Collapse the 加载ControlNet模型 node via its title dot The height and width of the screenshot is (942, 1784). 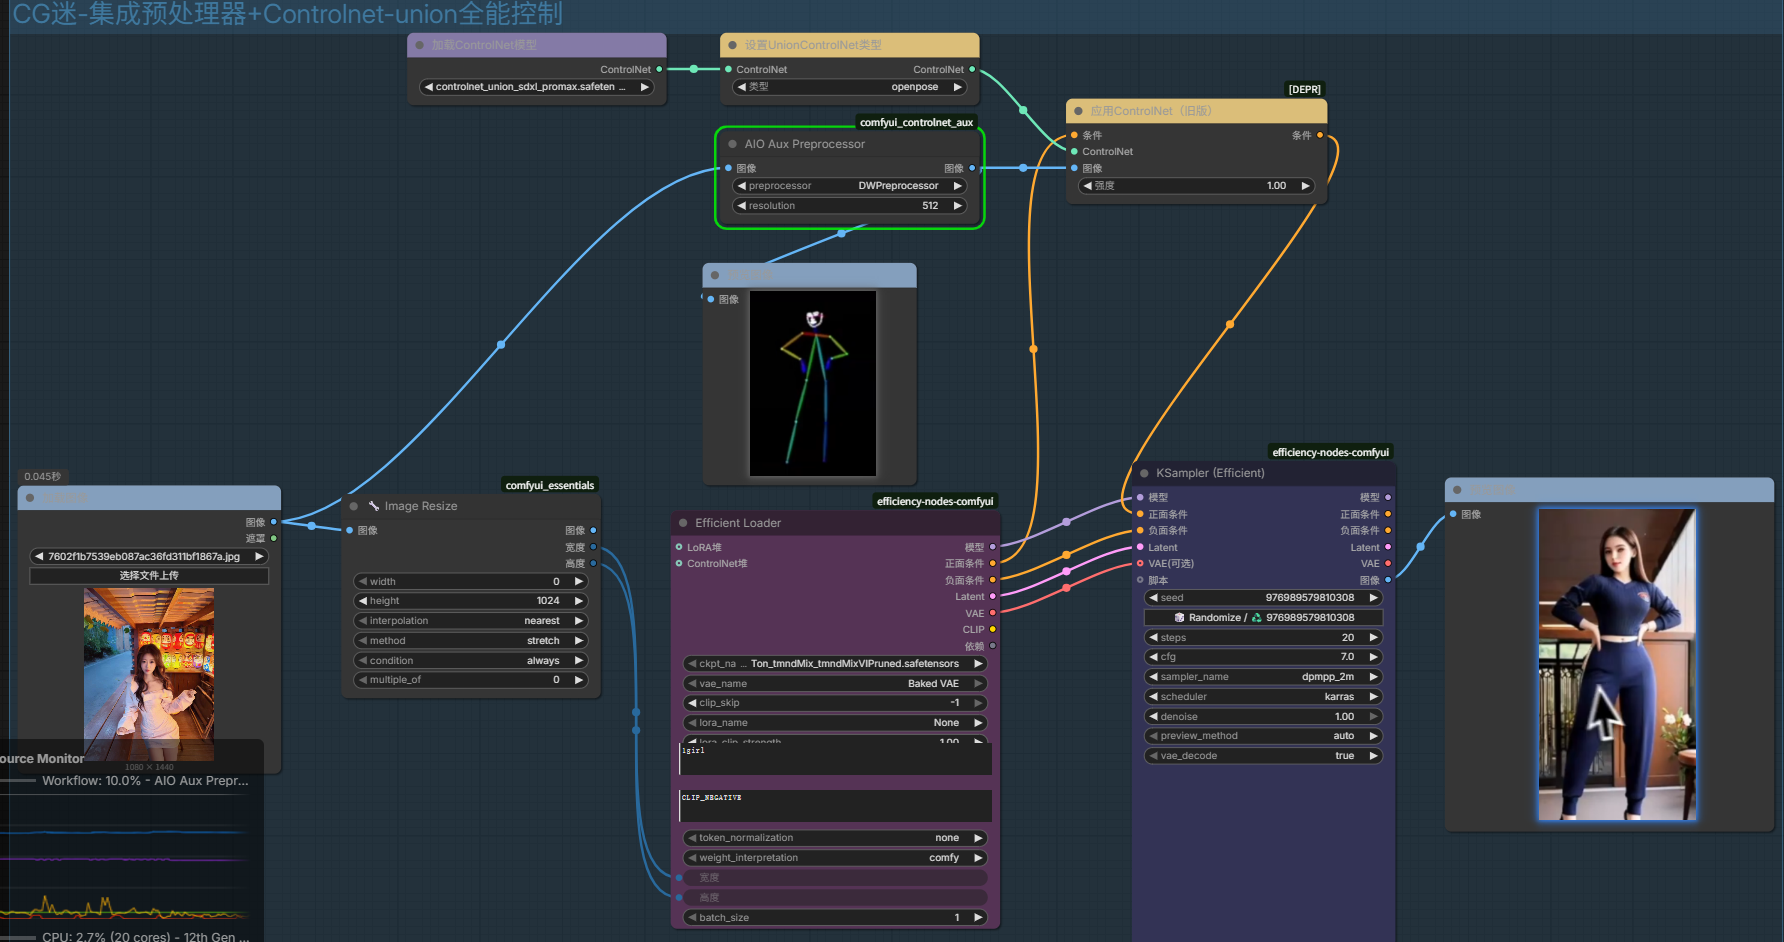(420, 45)
